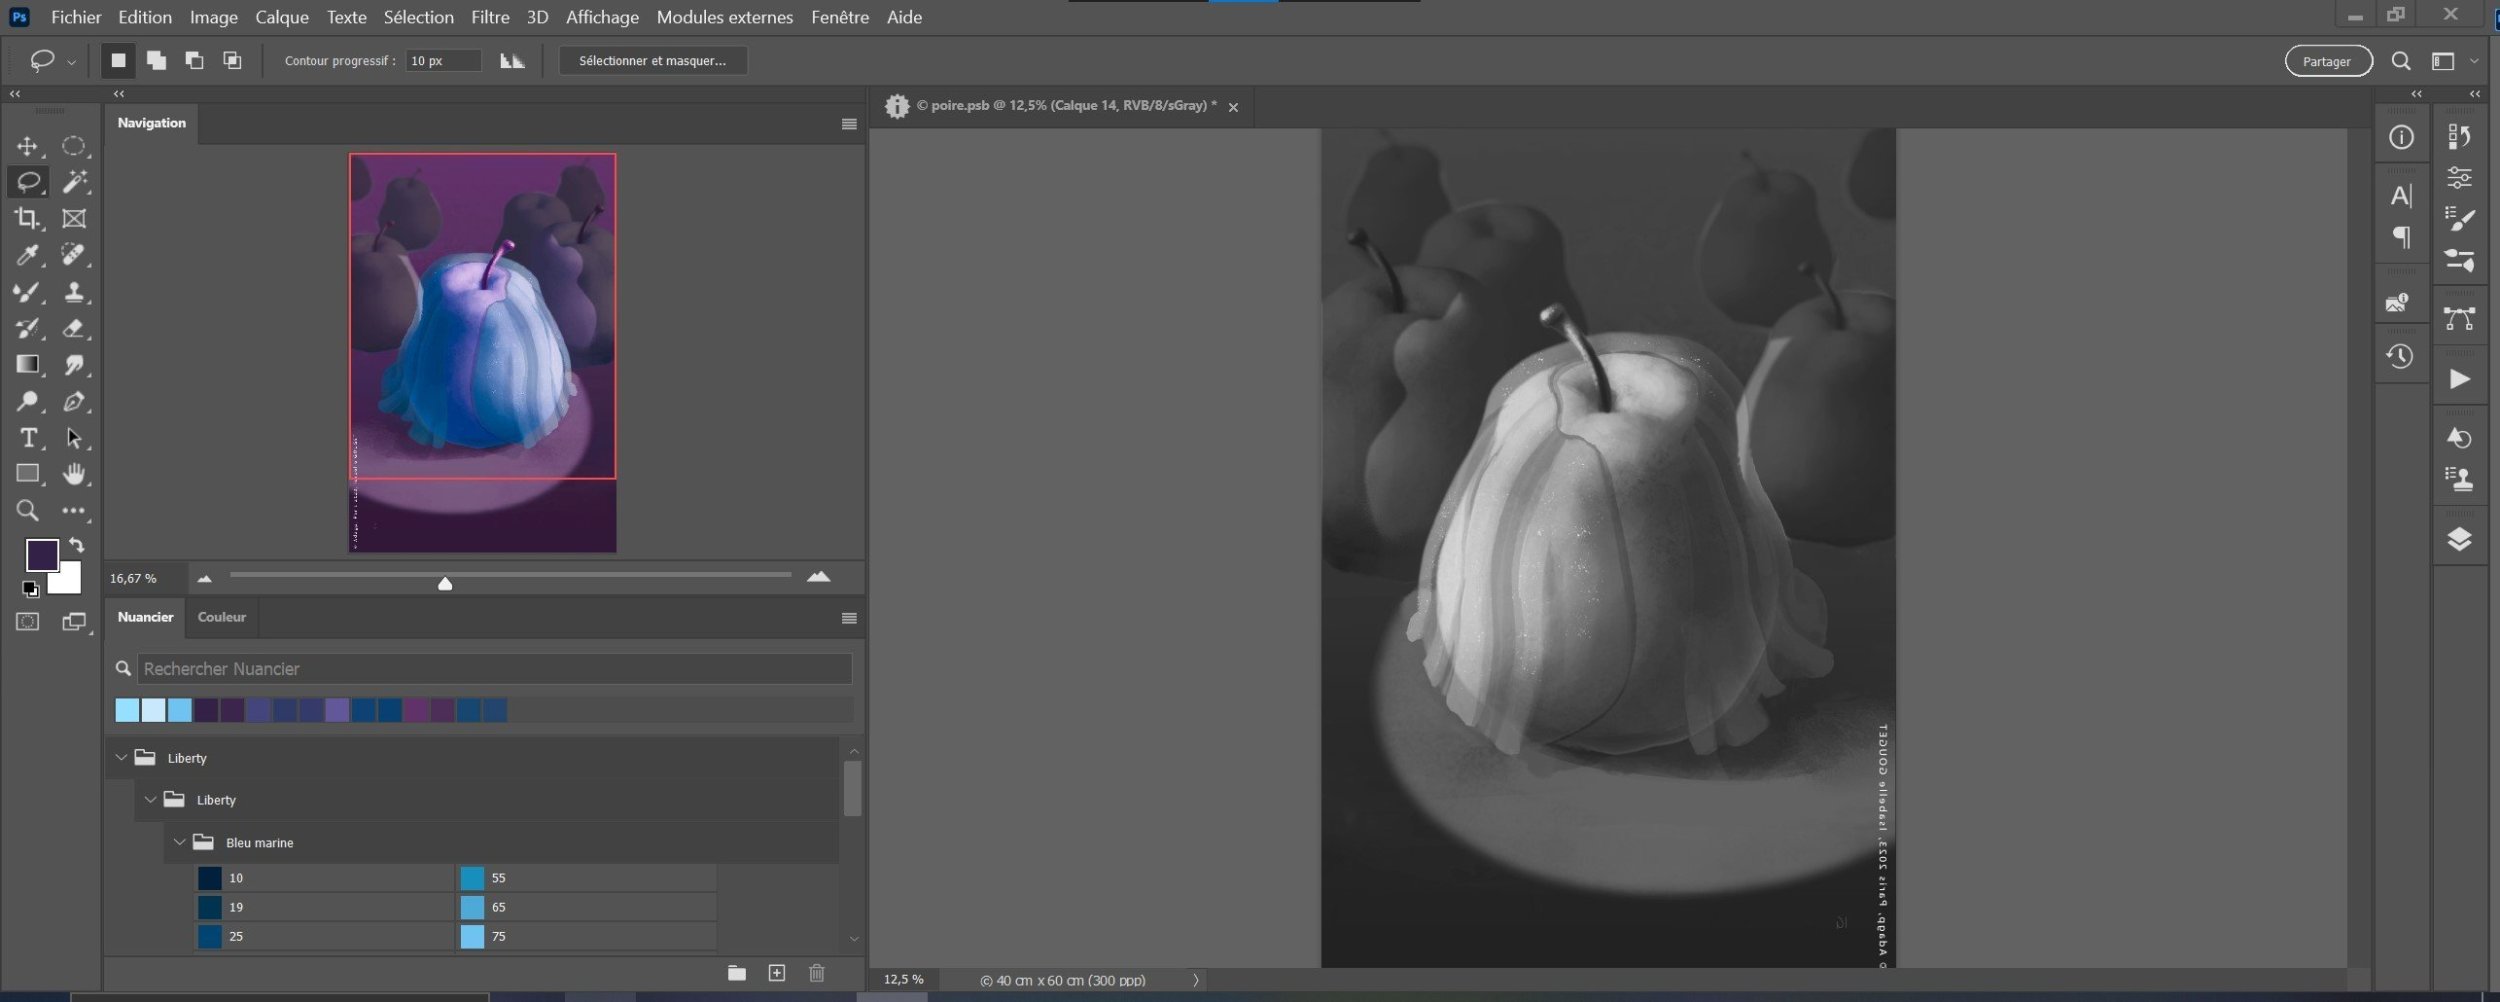Select the Magic Wand tool
This screenshot has width=2500, height=1002.
[74, 182]
